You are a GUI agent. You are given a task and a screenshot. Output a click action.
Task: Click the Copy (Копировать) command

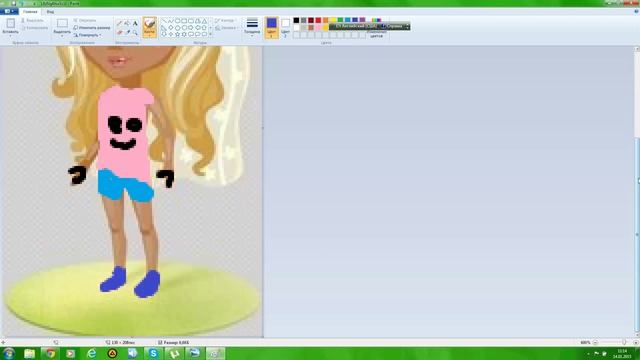point(34,28)
